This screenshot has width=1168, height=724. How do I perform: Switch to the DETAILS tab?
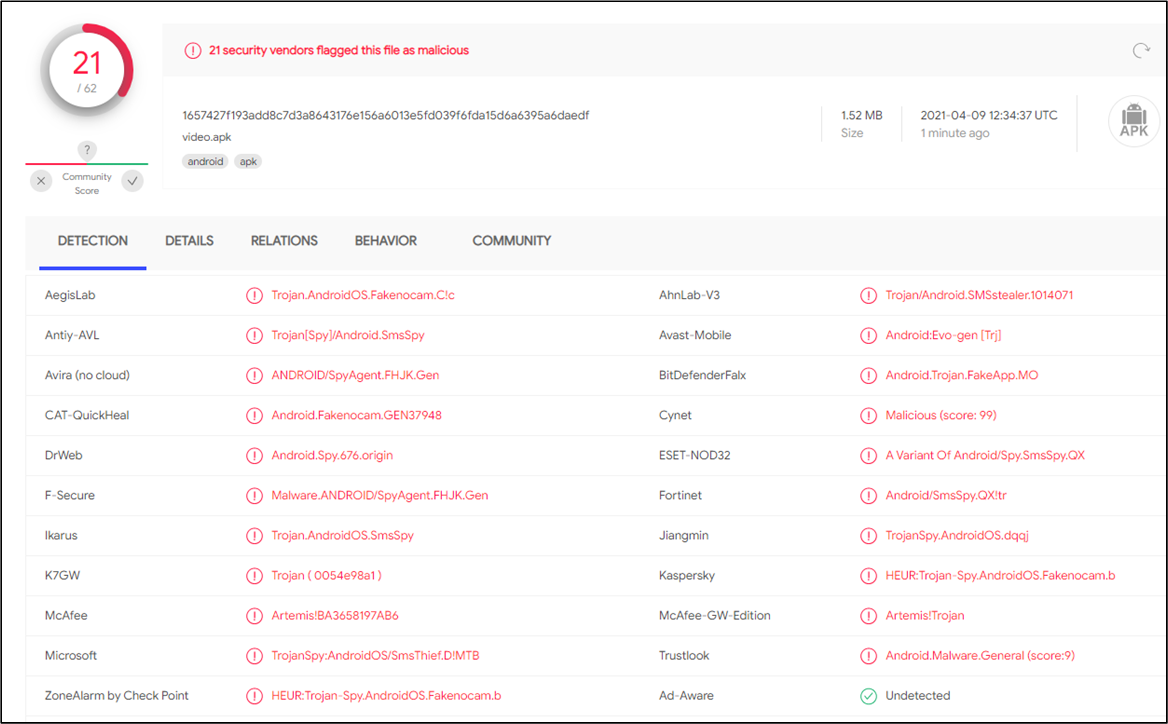(189, 241)
